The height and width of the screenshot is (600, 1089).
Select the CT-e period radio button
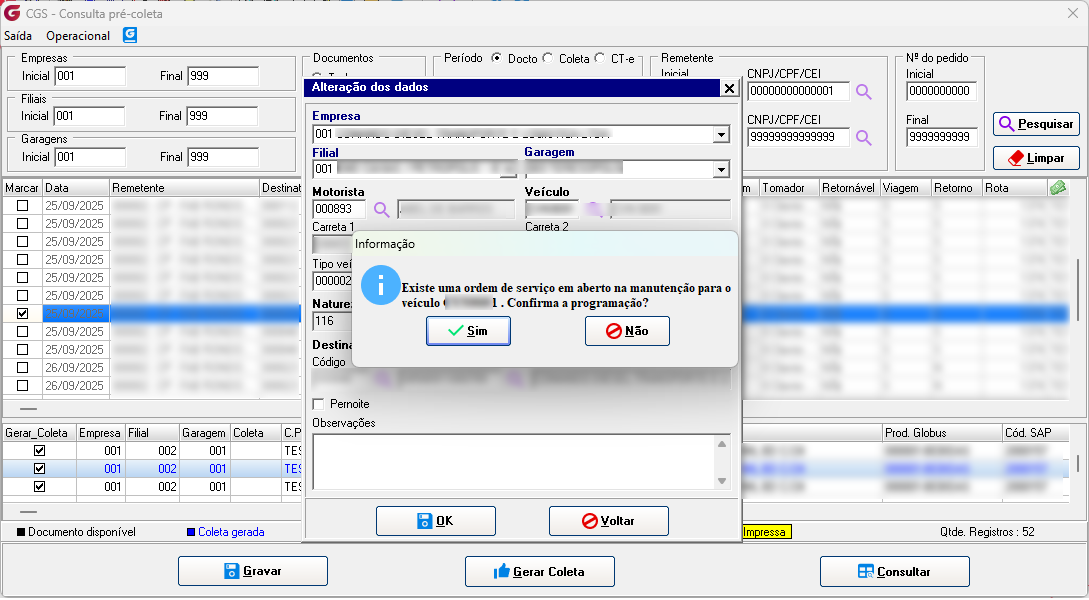coord(600,58)
